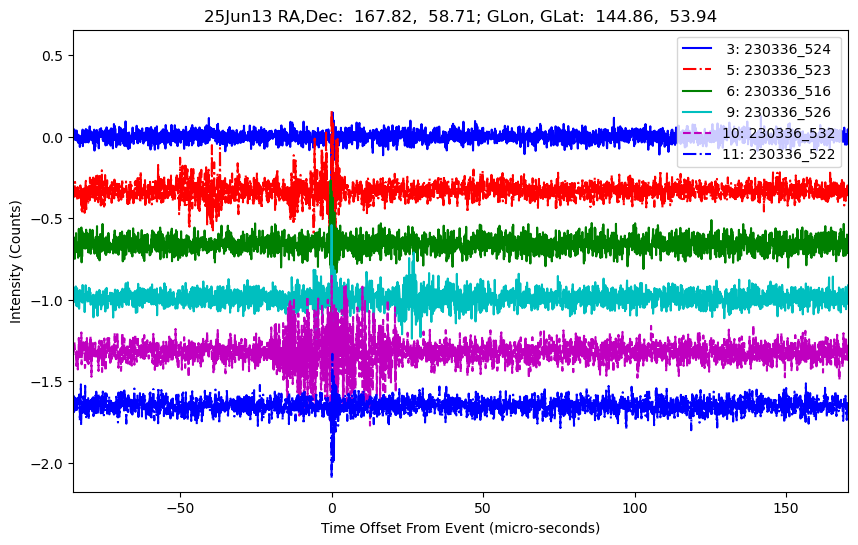Viewport: 858px width, 545px height.
Task: Click the magenta dashed line sample in legend
Action: pos(700,133)
